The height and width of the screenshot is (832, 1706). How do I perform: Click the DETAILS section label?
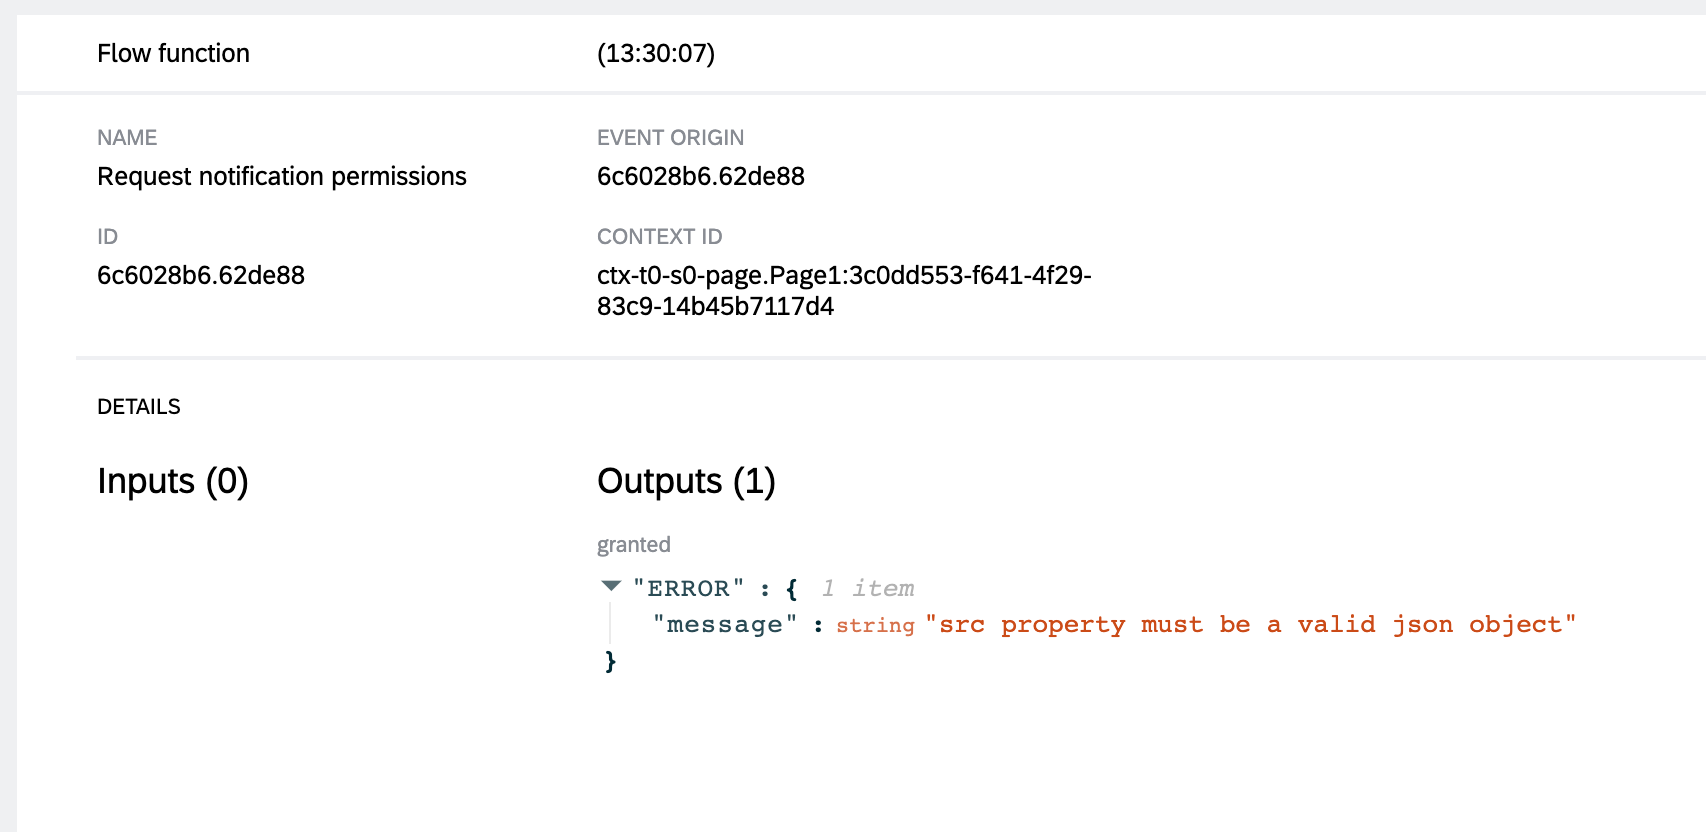[138, 407]
